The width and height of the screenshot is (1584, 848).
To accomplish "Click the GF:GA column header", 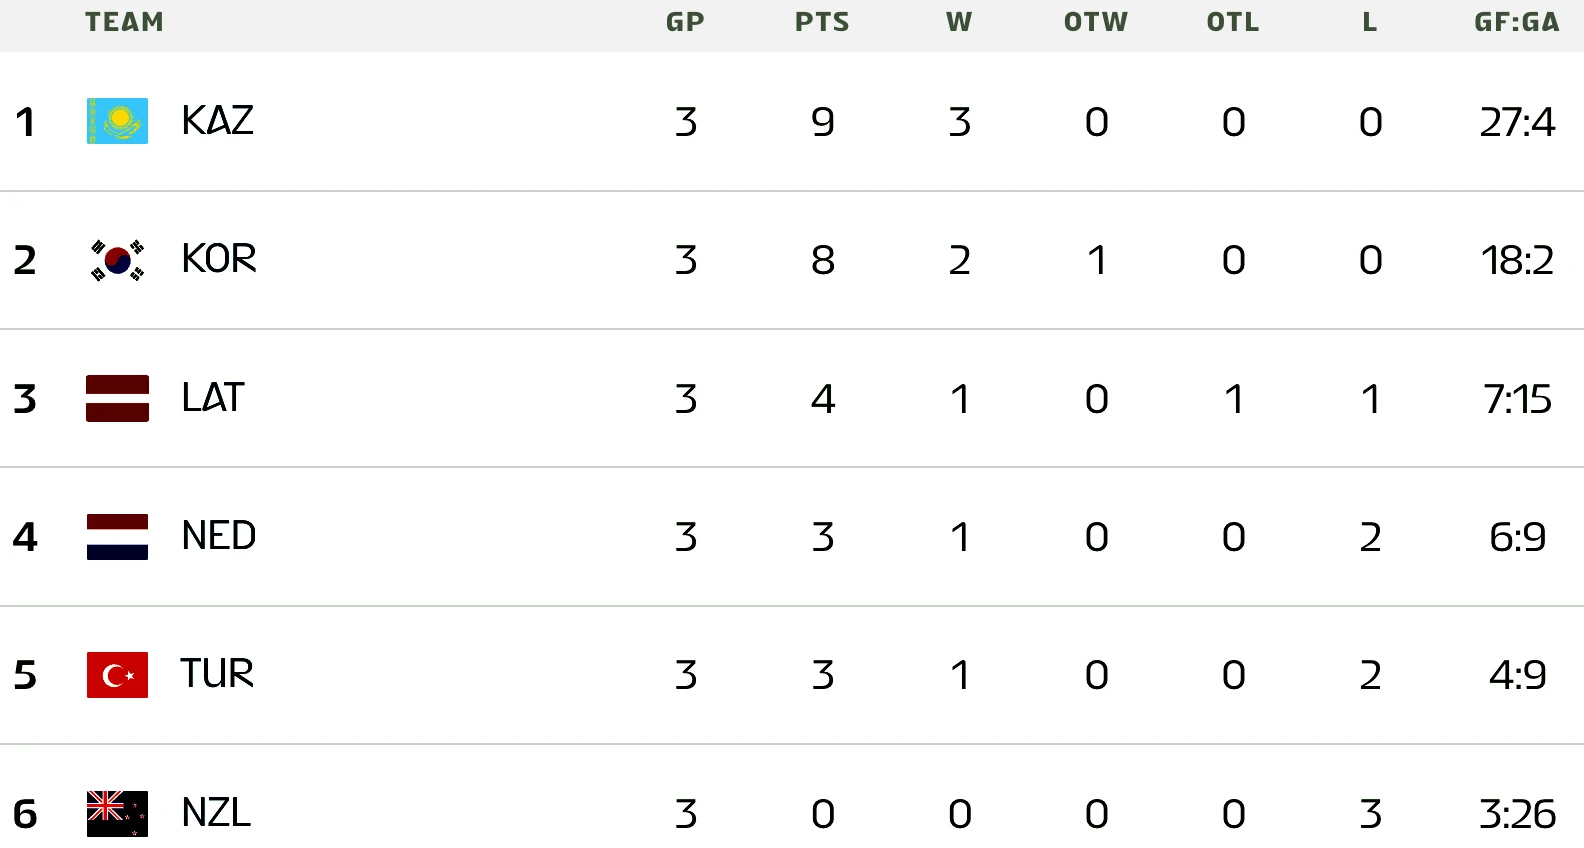I will point(1516,22).
